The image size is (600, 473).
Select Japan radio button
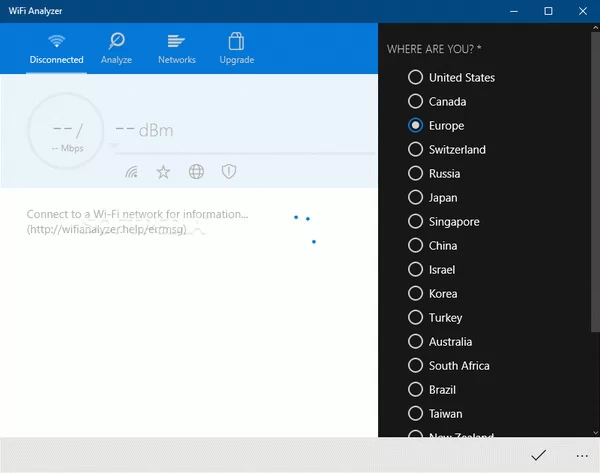[416, 197]
